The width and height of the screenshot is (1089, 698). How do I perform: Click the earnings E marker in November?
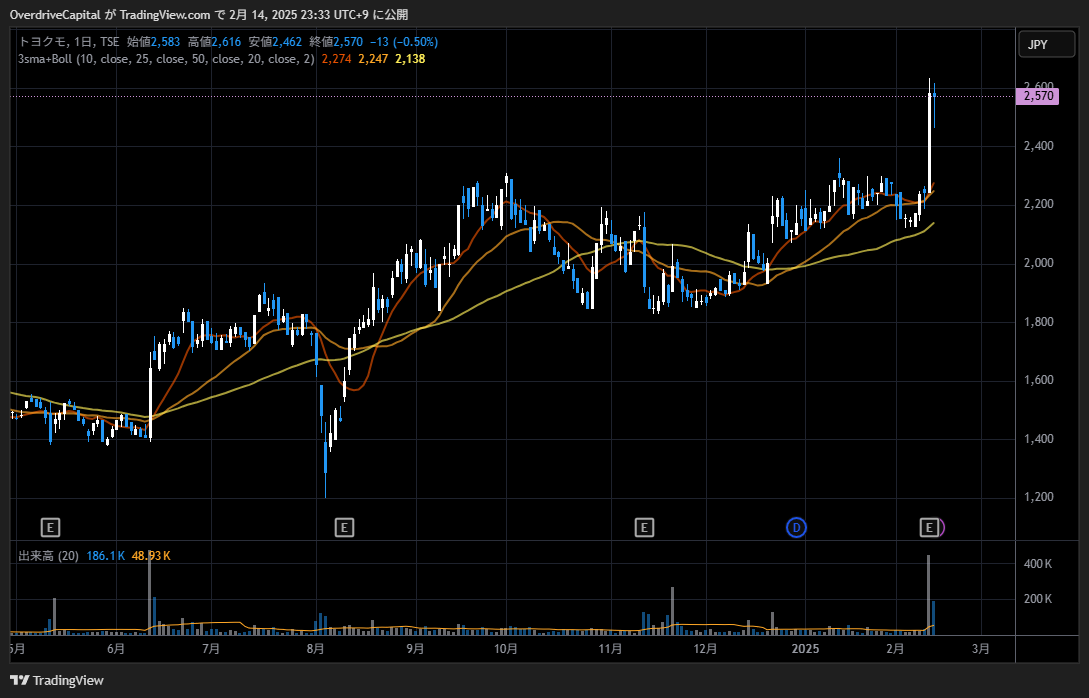[644, 527]
